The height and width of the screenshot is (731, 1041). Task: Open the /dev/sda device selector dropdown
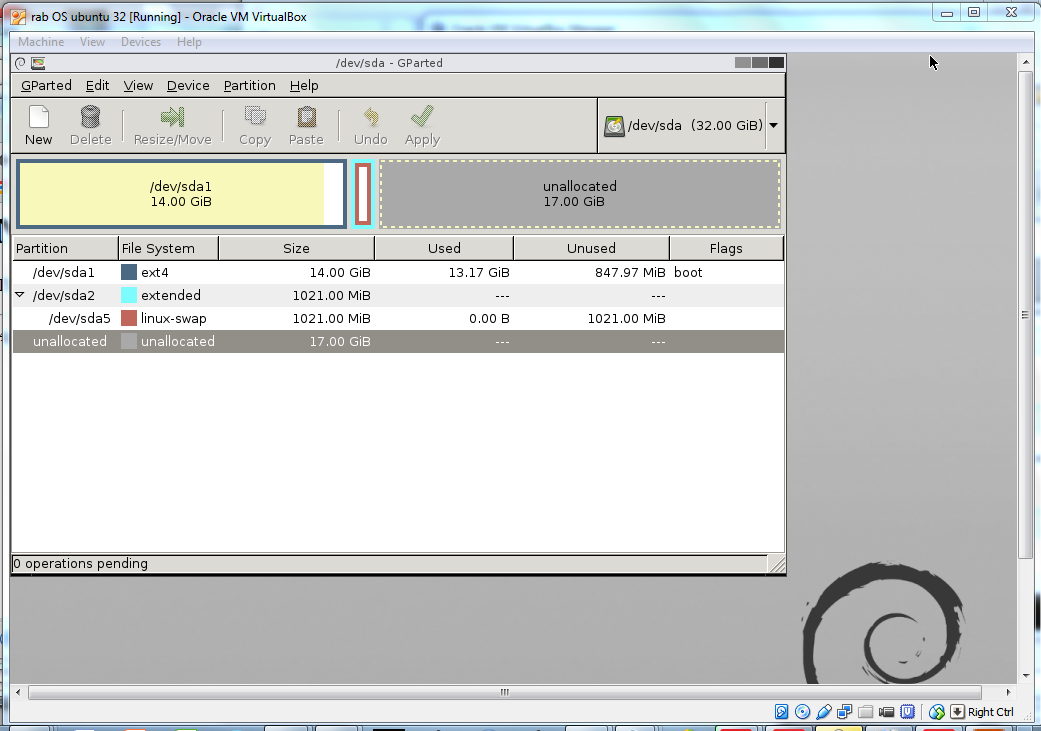click(x=774, y=126)
